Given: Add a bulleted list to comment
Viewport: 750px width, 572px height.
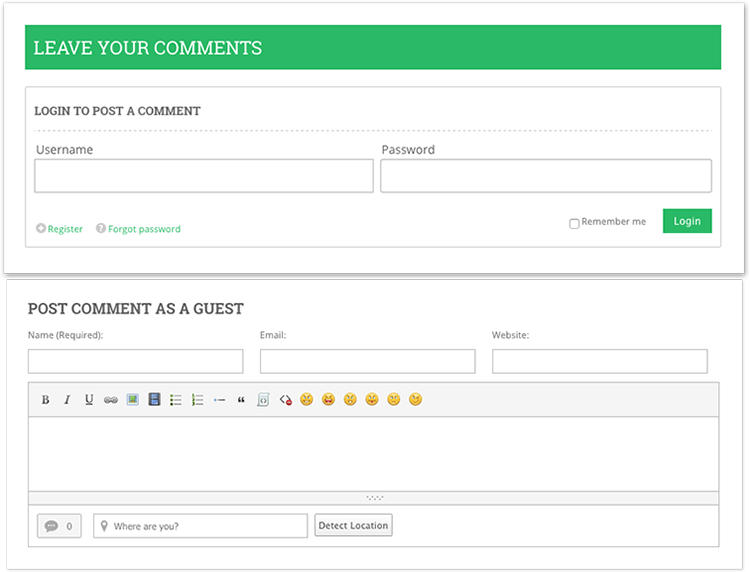Looking at the screenshot, I should 176,400.
